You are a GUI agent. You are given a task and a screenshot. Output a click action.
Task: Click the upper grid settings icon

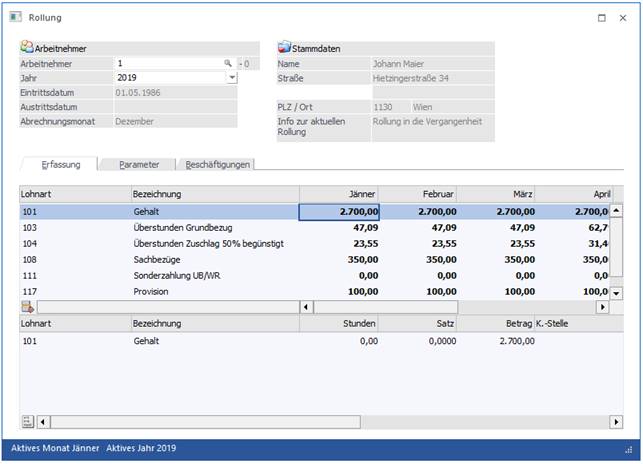(27, 307)
